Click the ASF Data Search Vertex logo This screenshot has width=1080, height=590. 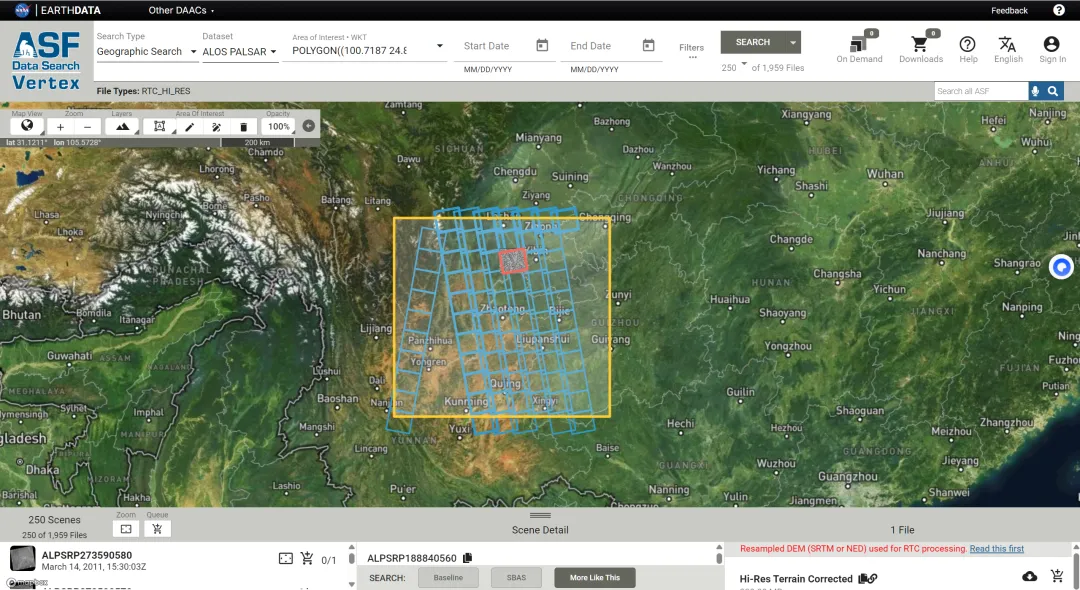point(46,61)
